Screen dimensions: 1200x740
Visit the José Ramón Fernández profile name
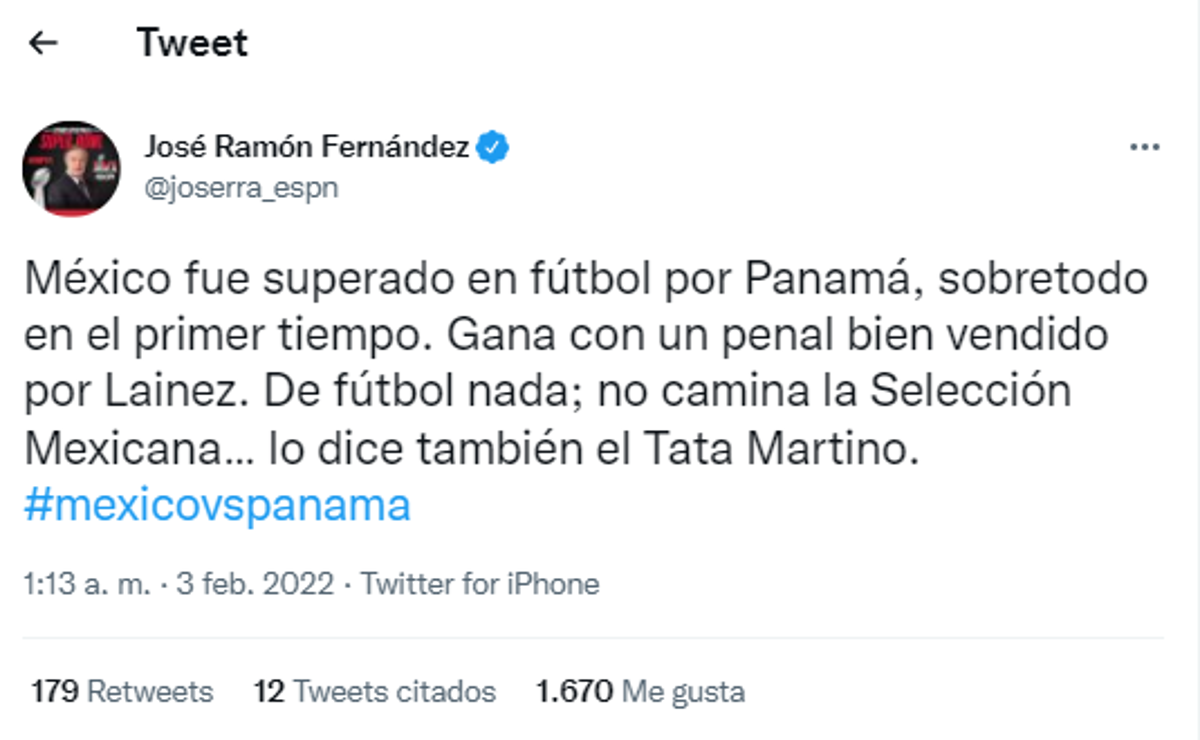coord(310,145)
